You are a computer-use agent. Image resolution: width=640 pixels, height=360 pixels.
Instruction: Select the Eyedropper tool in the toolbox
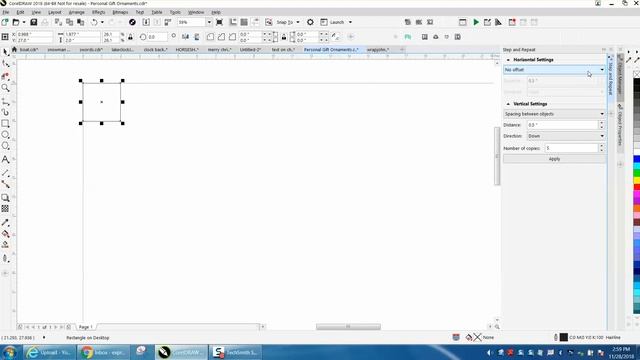coord(5,223)
